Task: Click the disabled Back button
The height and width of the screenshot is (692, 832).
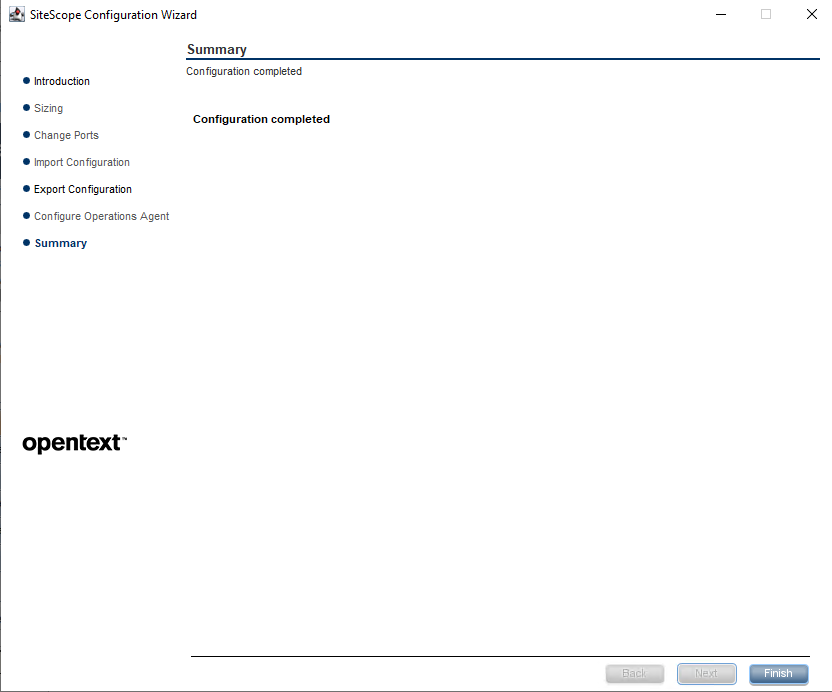Action: click(x=635, y=673)
